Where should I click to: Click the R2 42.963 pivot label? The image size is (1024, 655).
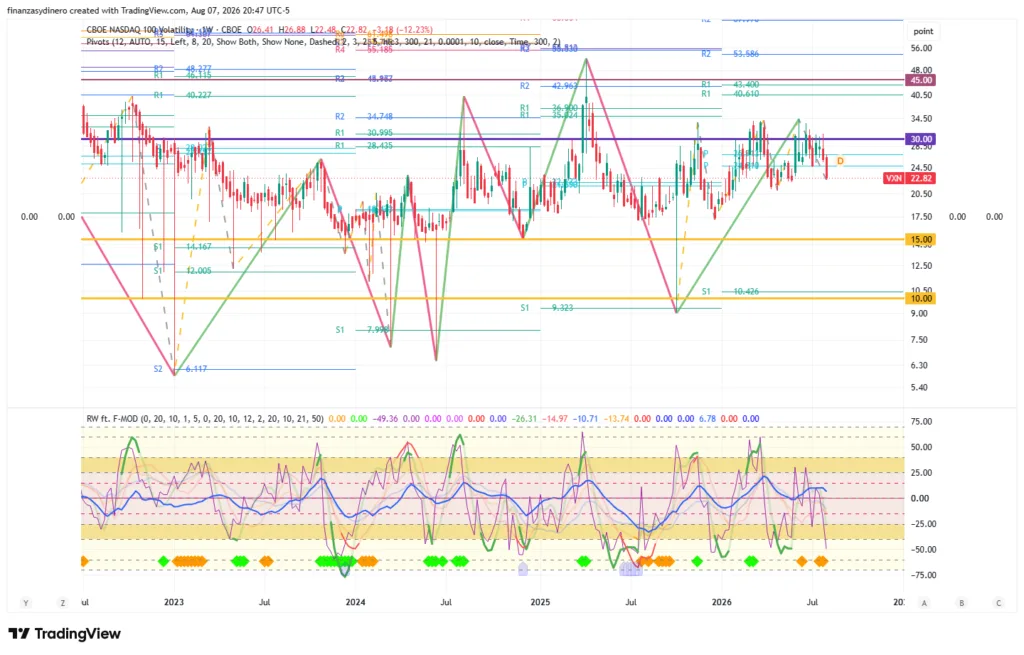[x=549, y=86]
